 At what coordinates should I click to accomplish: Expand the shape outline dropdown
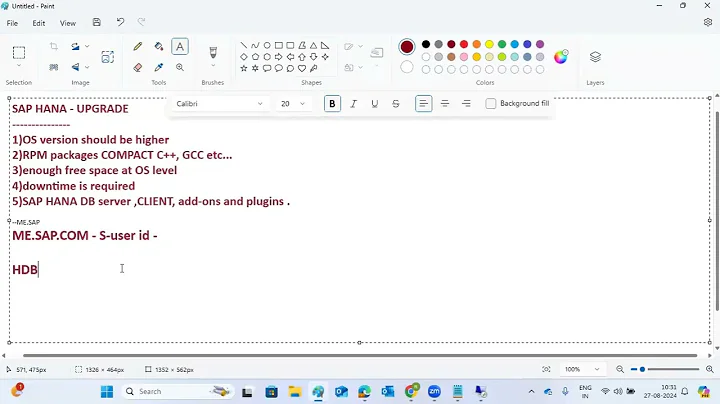360,46
